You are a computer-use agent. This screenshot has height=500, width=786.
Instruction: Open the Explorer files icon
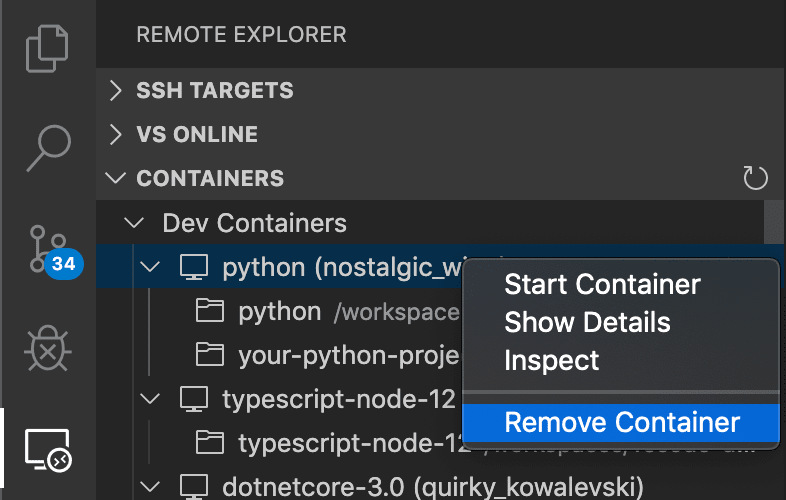(48, 49)
